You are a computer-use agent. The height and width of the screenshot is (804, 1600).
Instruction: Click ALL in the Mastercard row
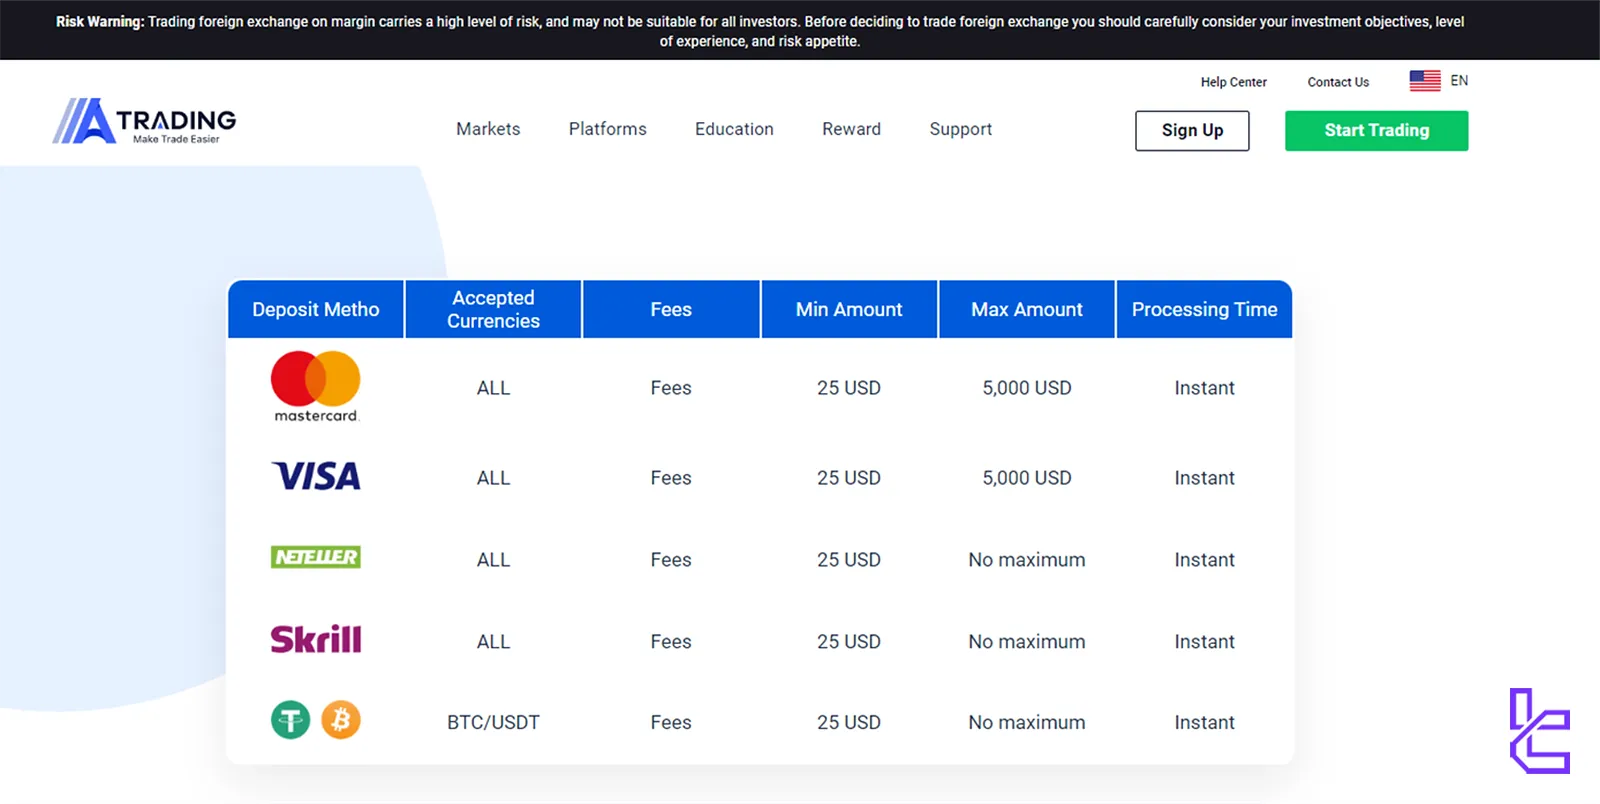click(x=493, y=388)
